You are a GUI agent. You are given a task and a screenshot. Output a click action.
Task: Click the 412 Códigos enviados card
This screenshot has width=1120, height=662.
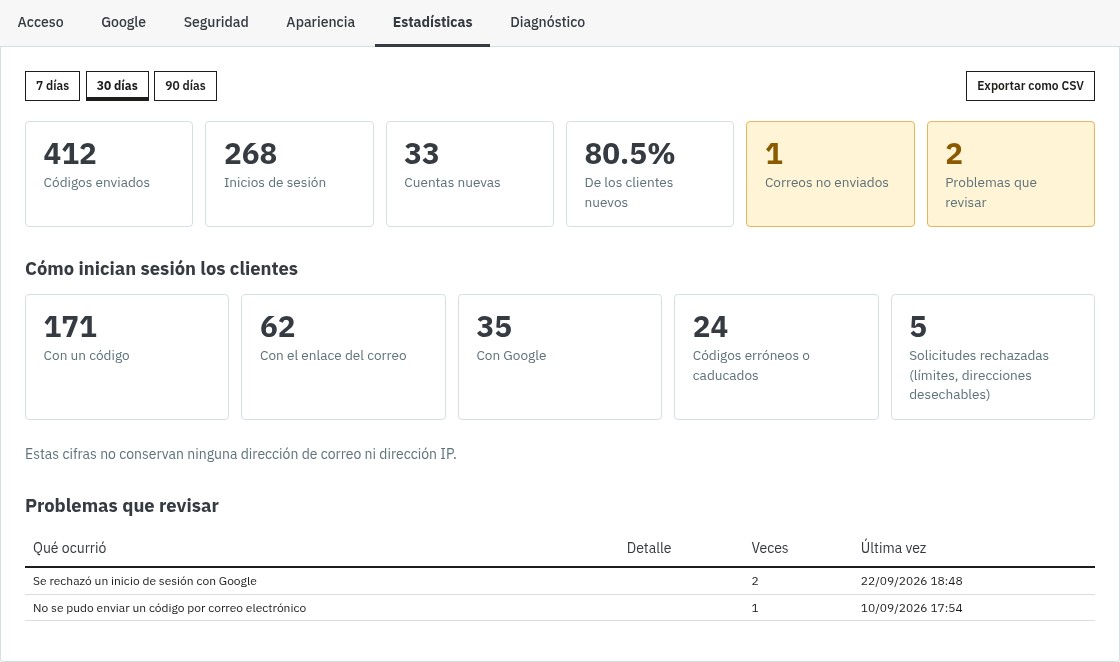(109, 174)
